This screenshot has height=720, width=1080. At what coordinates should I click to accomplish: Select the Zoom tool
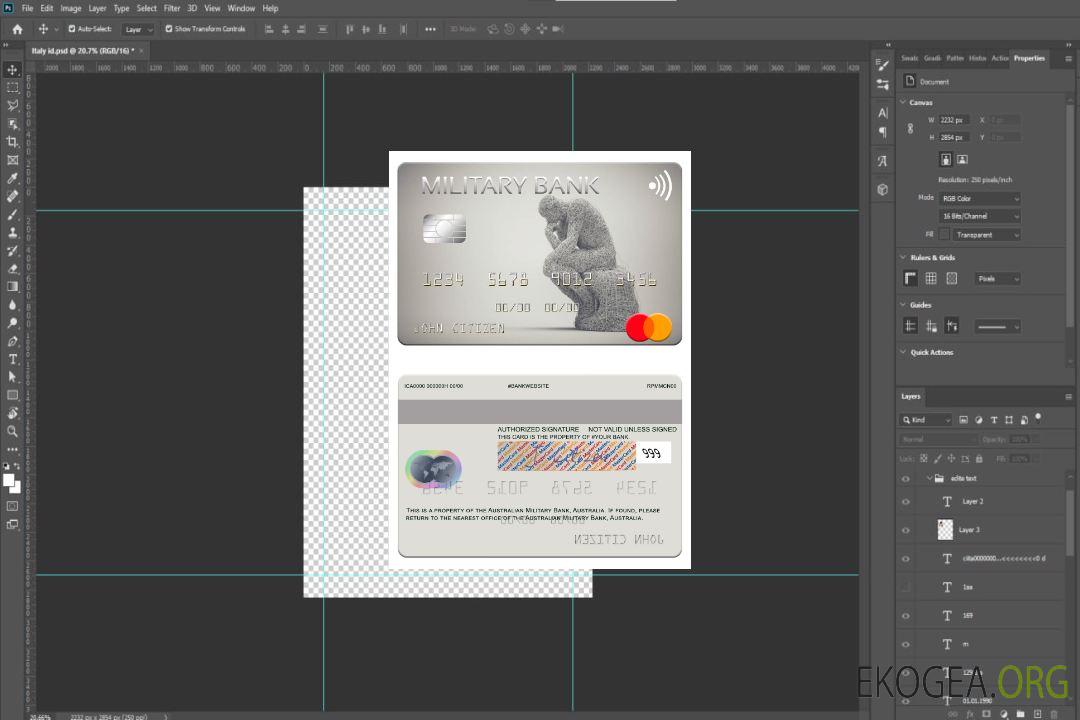13,431
